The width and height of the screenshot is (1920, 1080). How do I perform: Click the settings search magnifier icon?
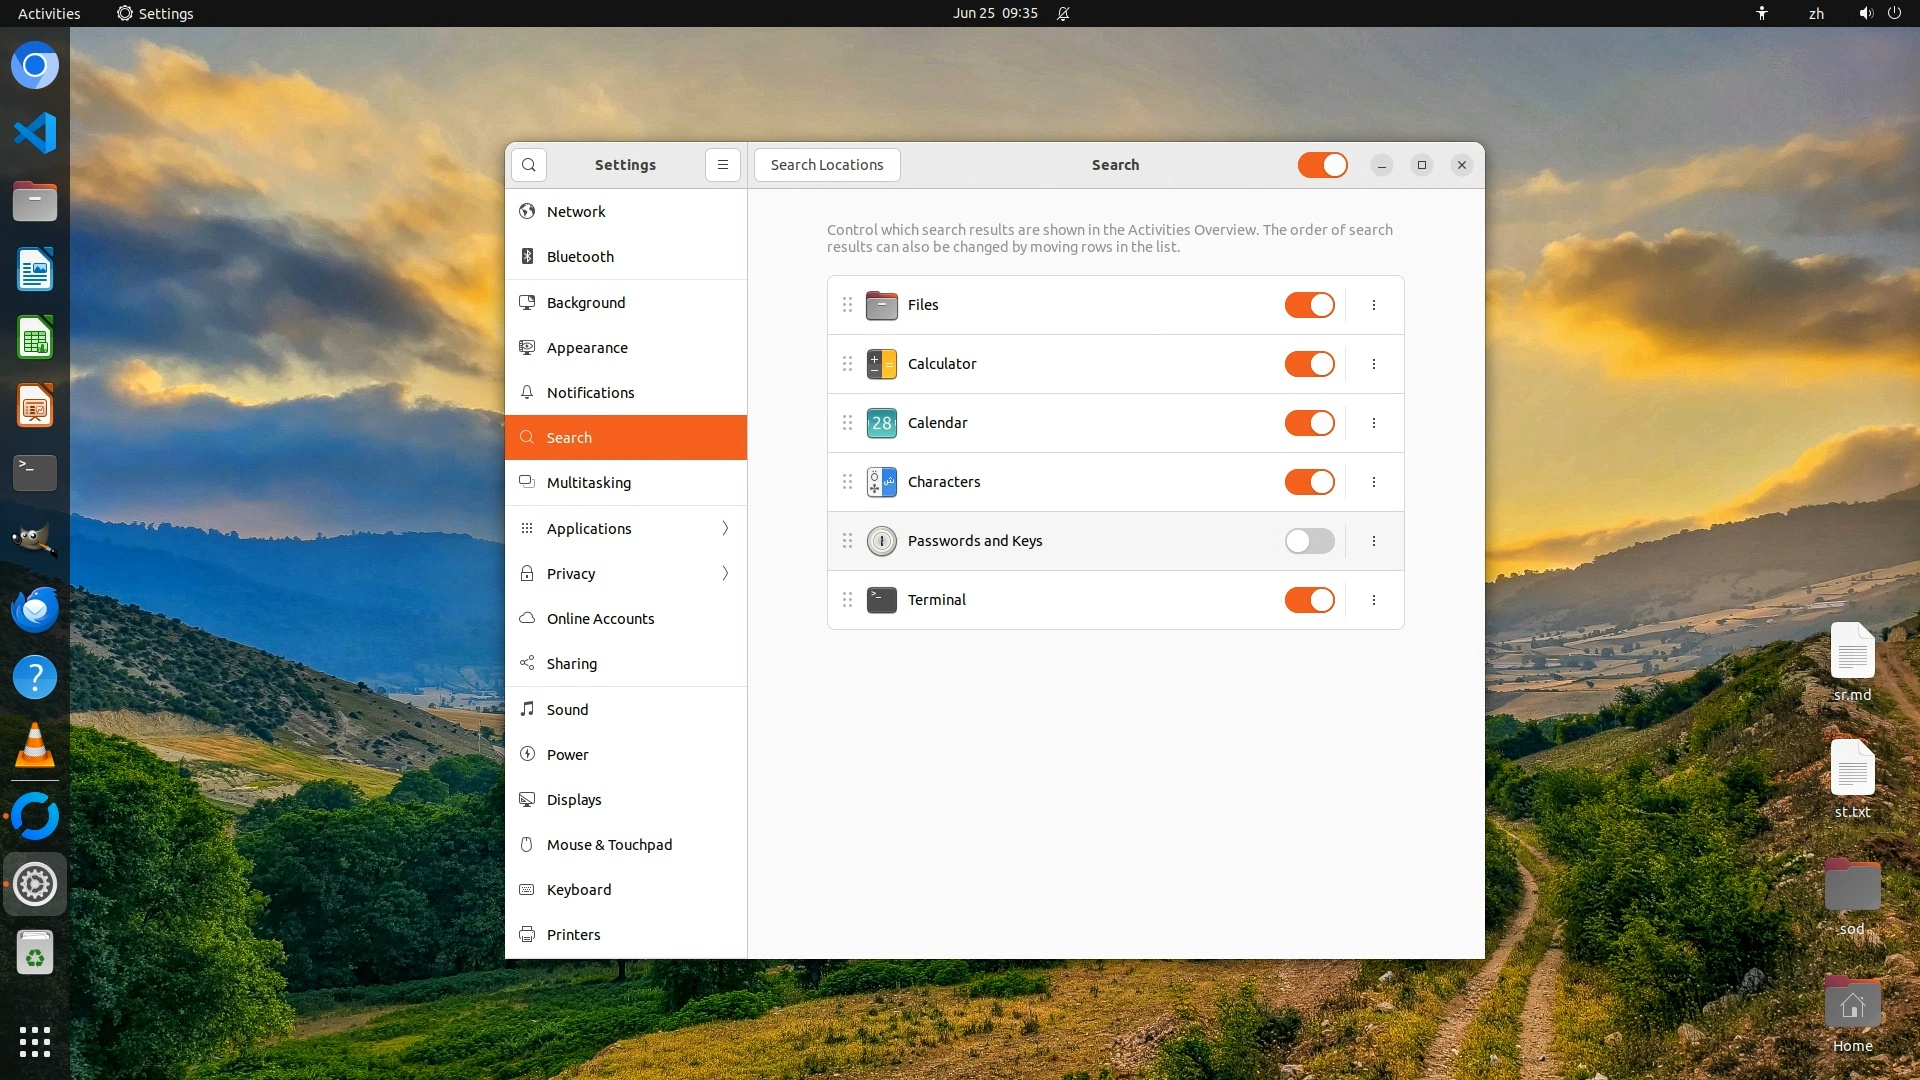[x=528, y=165]
